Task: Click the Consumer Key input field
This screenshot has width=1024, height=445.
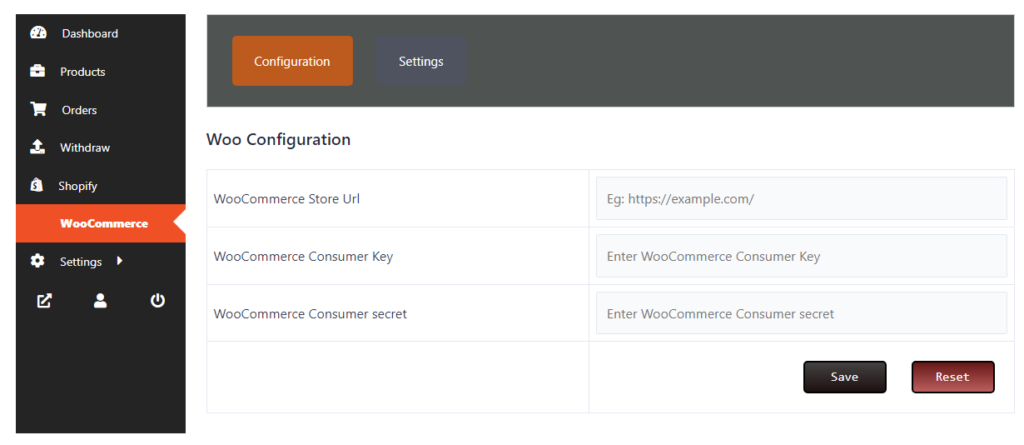Action: coord(801,256)
